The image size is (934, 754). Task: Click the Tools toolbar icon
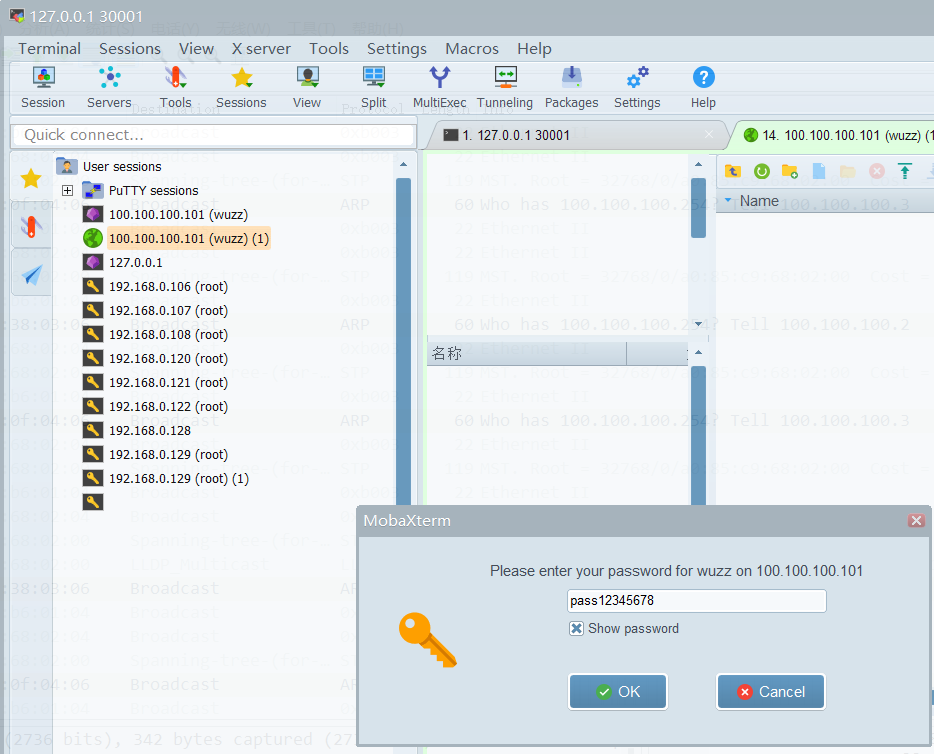[175, 77]
